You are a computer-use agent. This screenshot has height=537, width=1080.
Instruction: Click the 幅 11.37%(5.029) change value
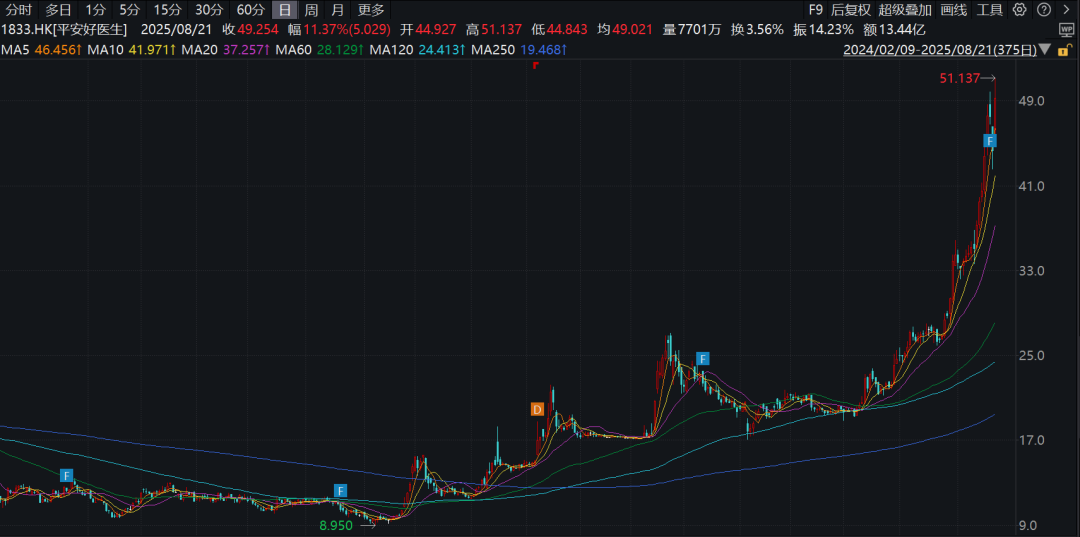point(340,30)
